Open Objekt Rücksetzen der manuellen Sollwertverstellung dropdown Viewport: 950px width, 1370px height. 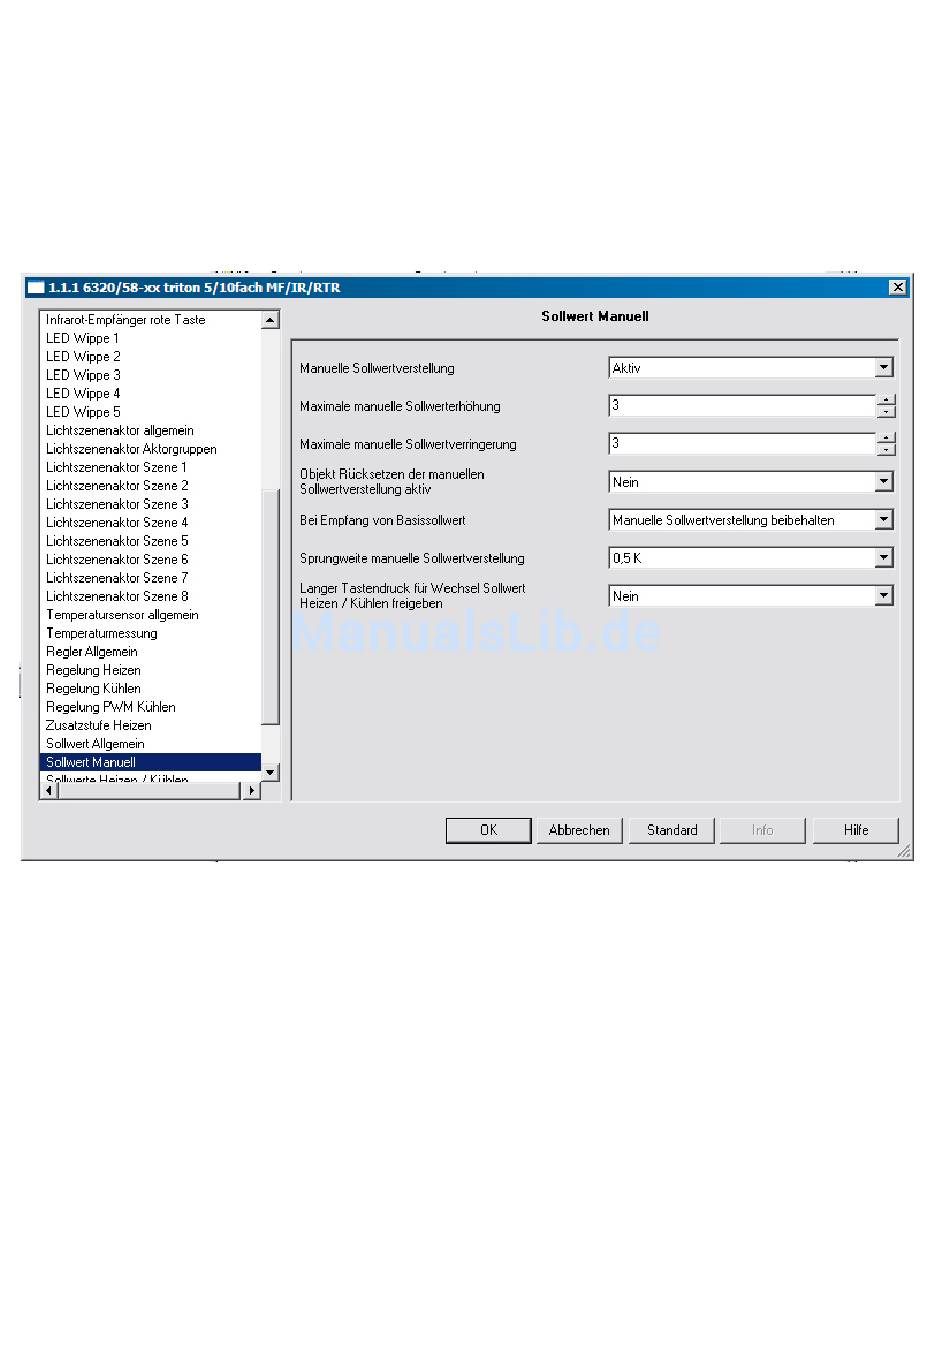(884, 482)
